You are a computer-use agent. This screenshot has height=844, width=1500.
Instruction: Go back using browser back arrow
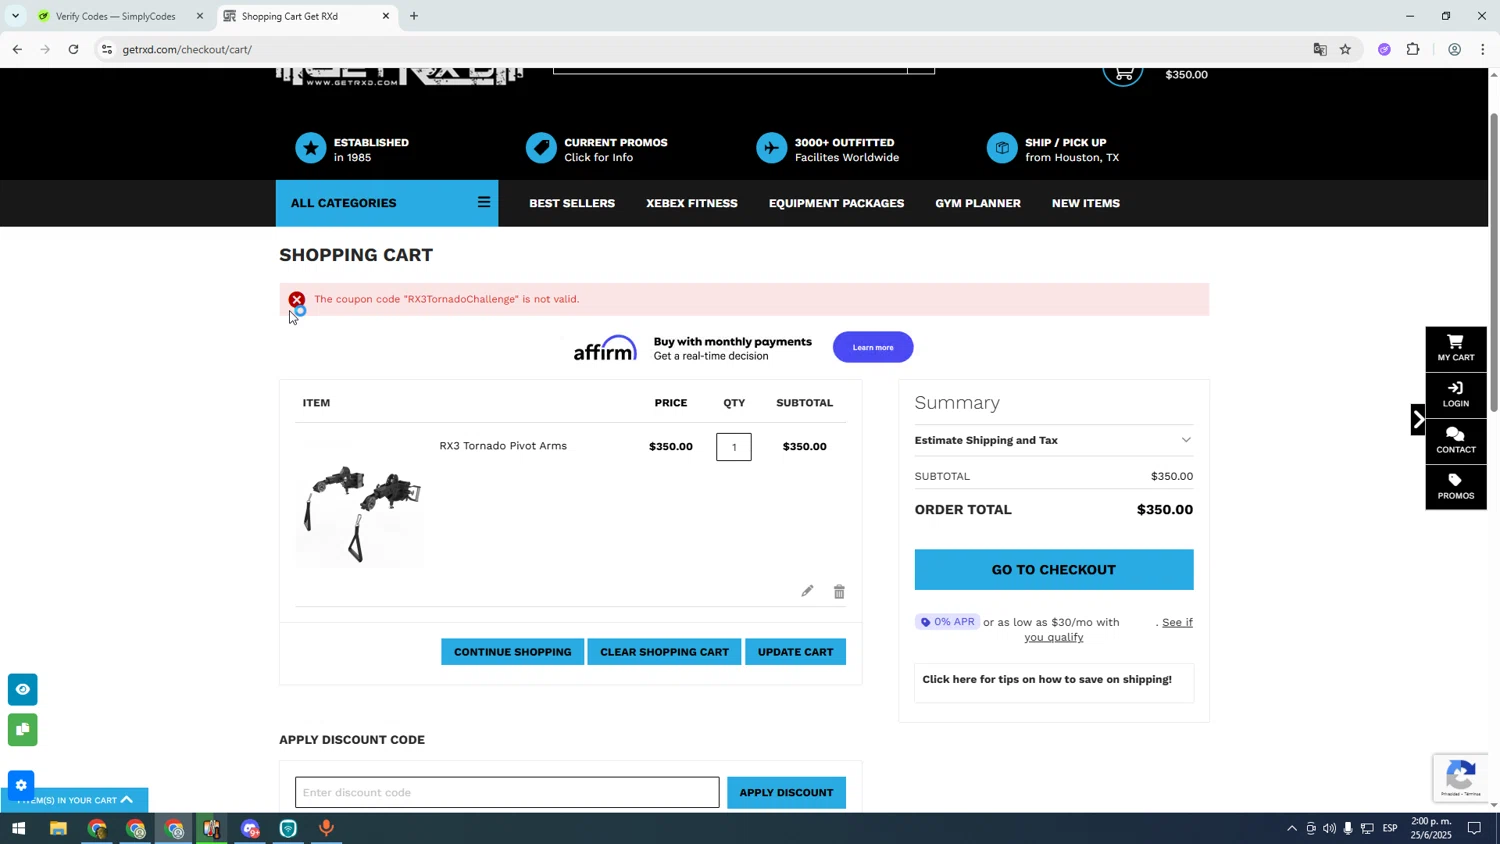click(17, 49)
